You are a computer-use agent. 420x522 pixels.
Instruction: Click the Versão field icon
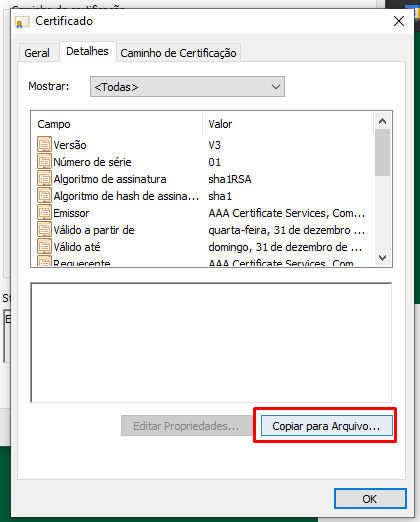[x=44, y=145]
